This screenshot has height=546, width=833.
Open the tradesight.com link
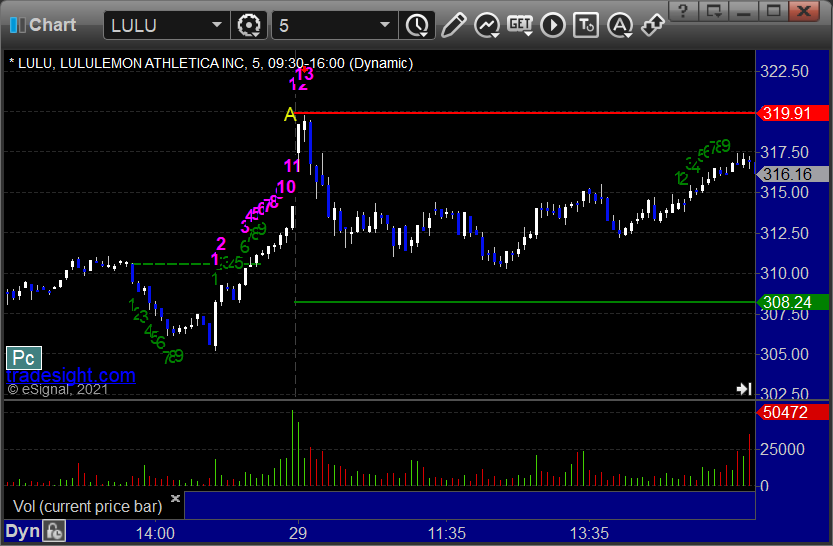coord(71,376)
